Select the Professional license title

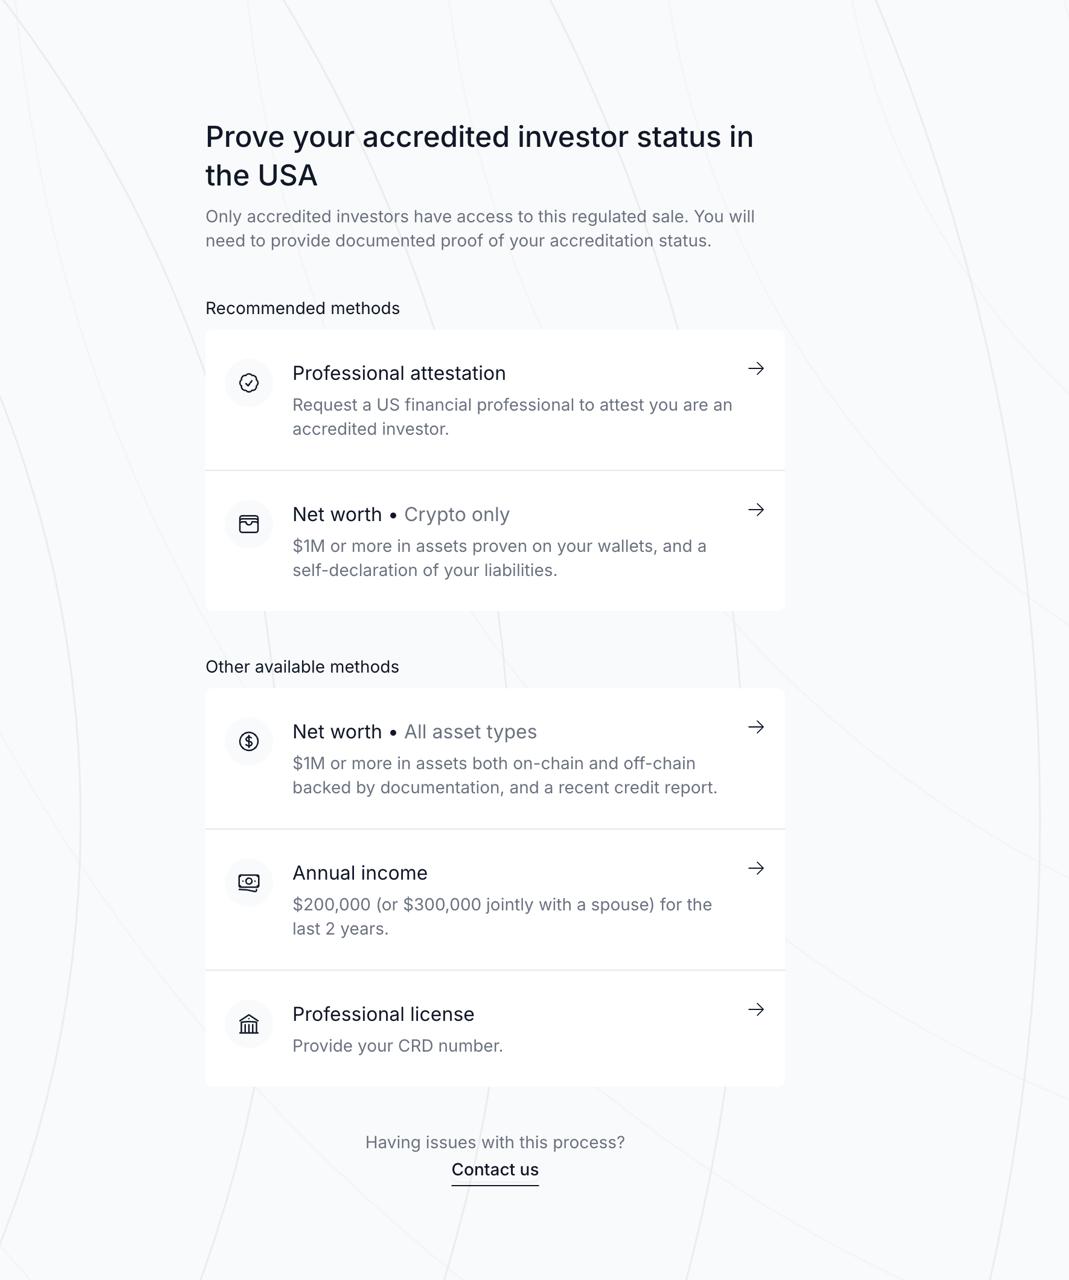tap(383, 1014)
